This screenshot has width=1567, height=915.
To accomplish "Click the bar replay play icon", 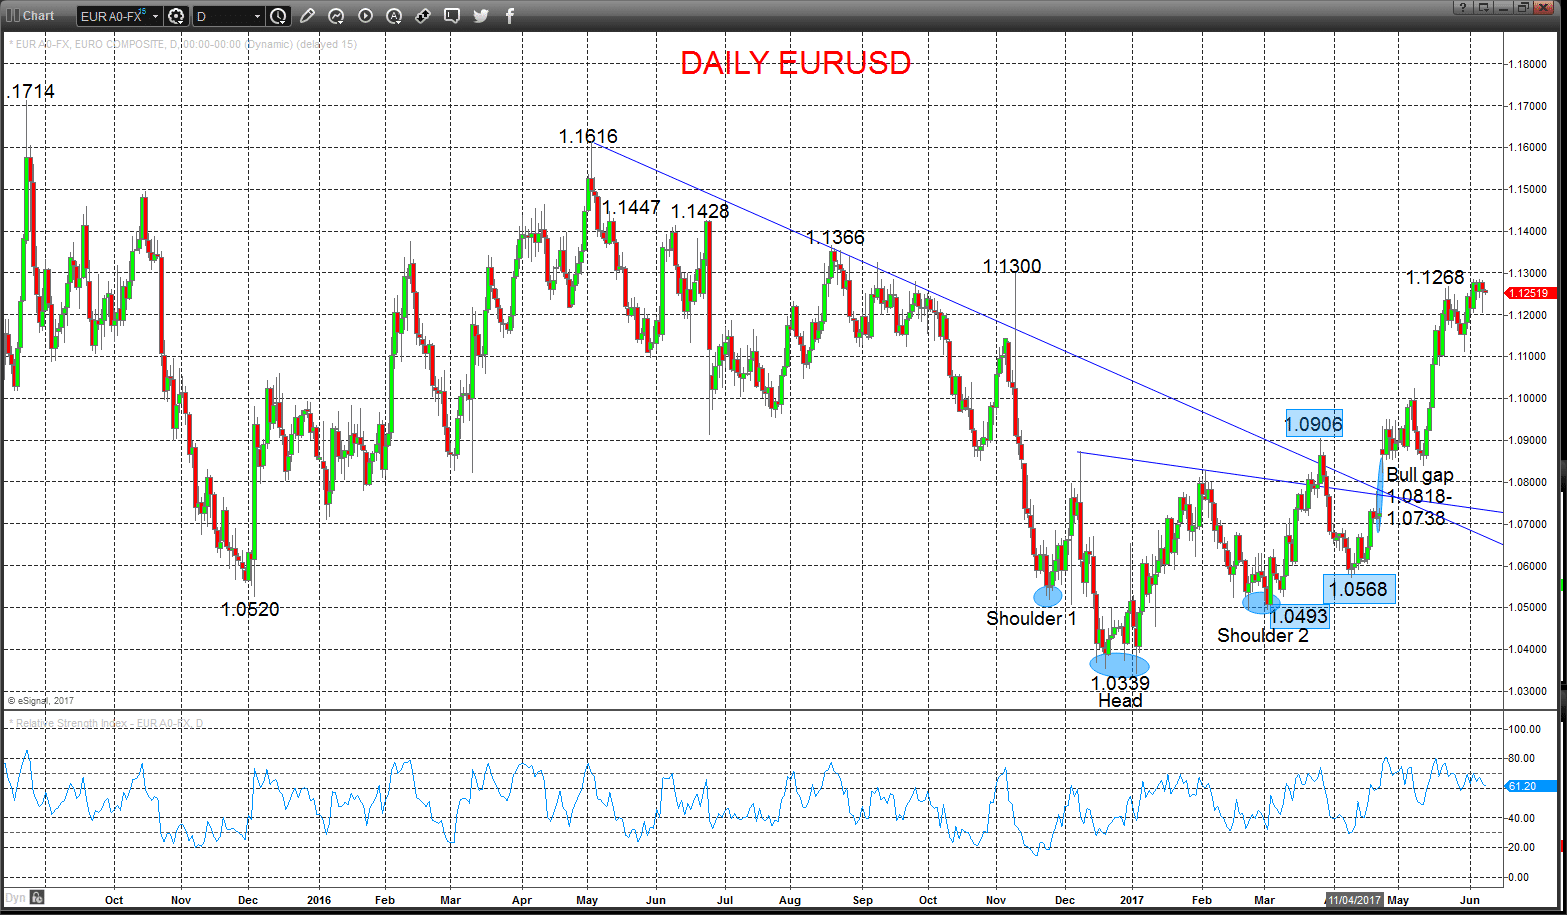I will pyautogui.click(x=365, y=16).
